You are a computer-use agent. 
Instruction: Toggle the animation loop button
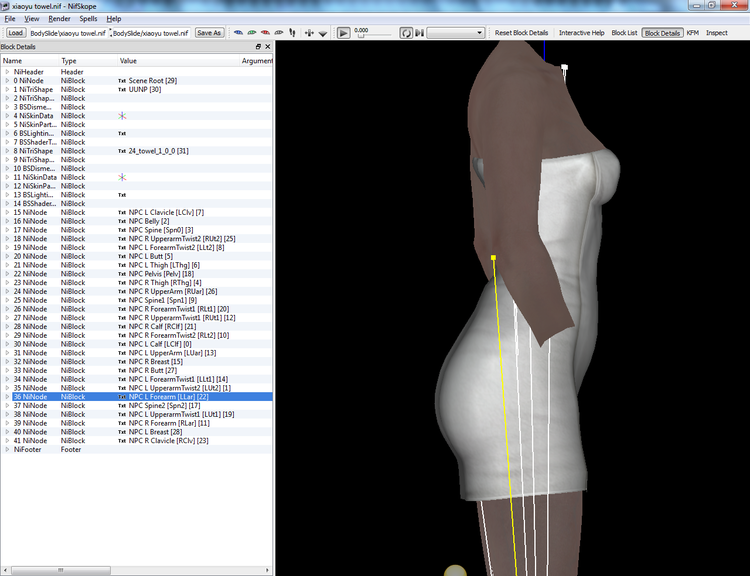(x=406, y=33)
